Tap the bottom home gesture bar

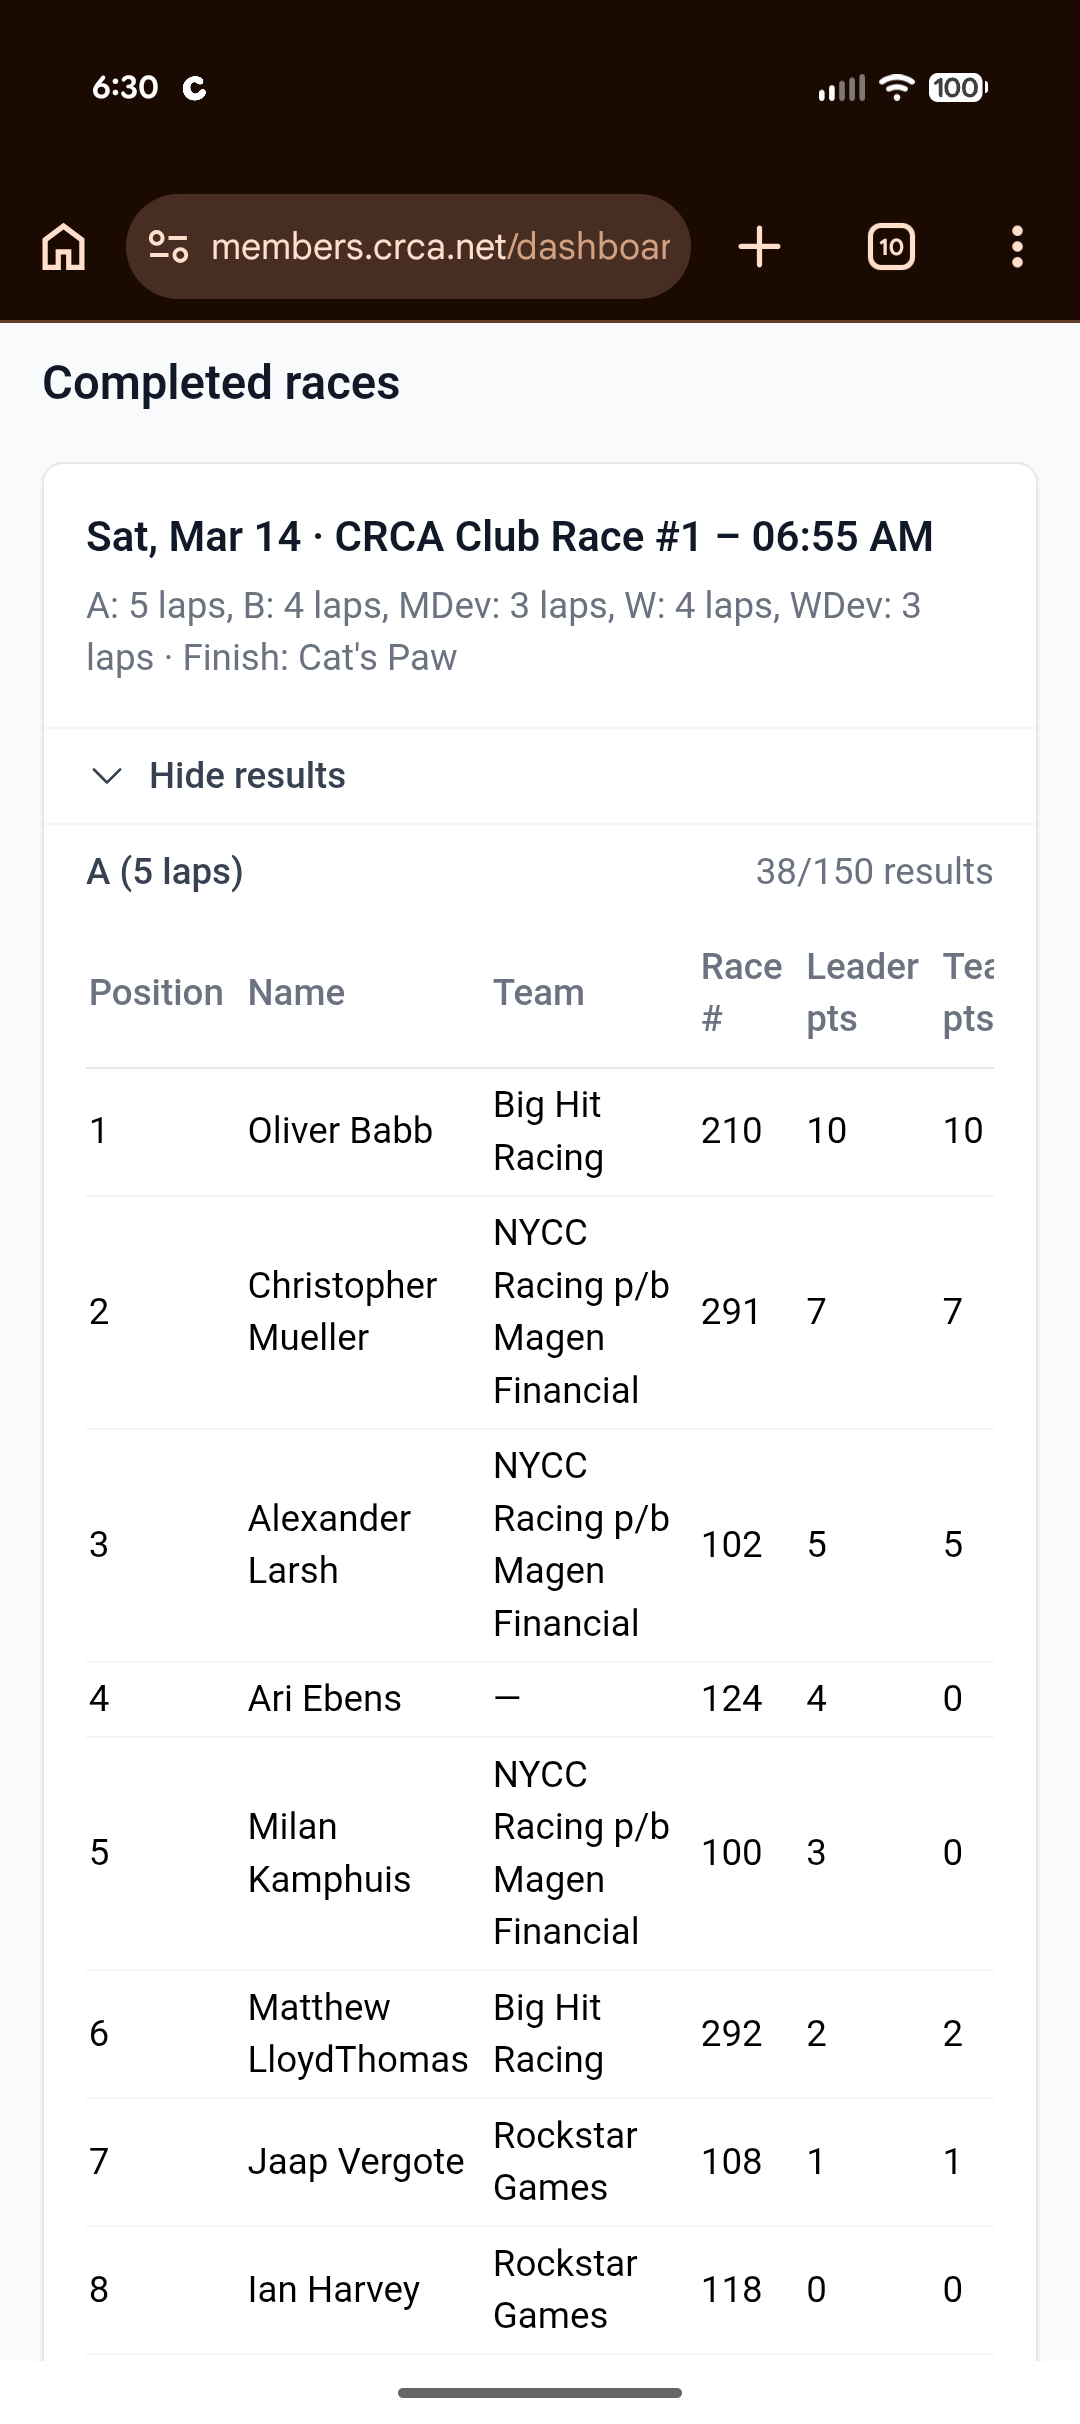tap(540, 2393)
